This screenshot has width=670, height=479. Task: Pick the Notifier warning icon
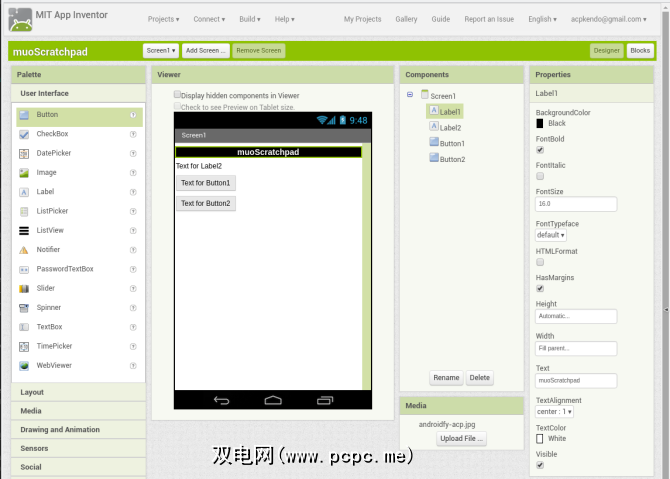point(25,250)
